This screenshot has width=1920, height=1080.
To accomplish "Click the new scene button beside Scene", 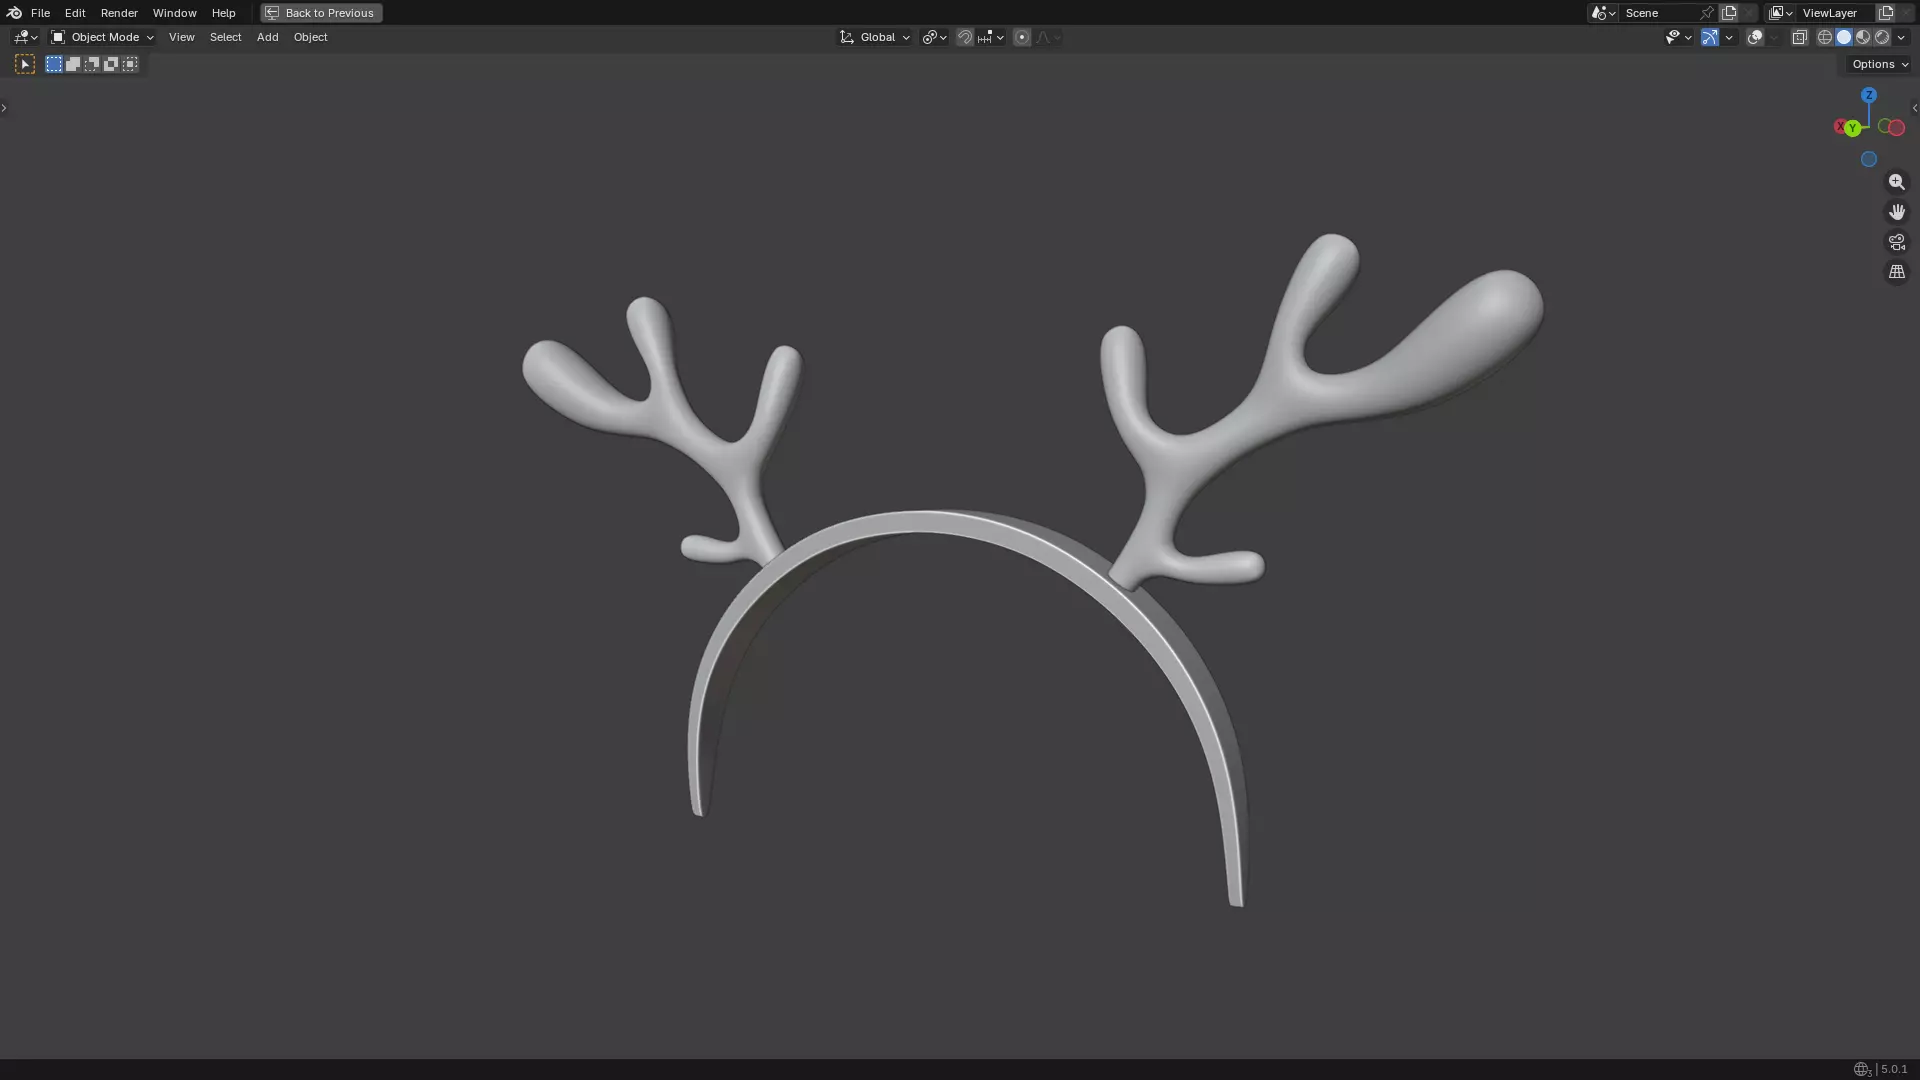I will [1729, 13].
